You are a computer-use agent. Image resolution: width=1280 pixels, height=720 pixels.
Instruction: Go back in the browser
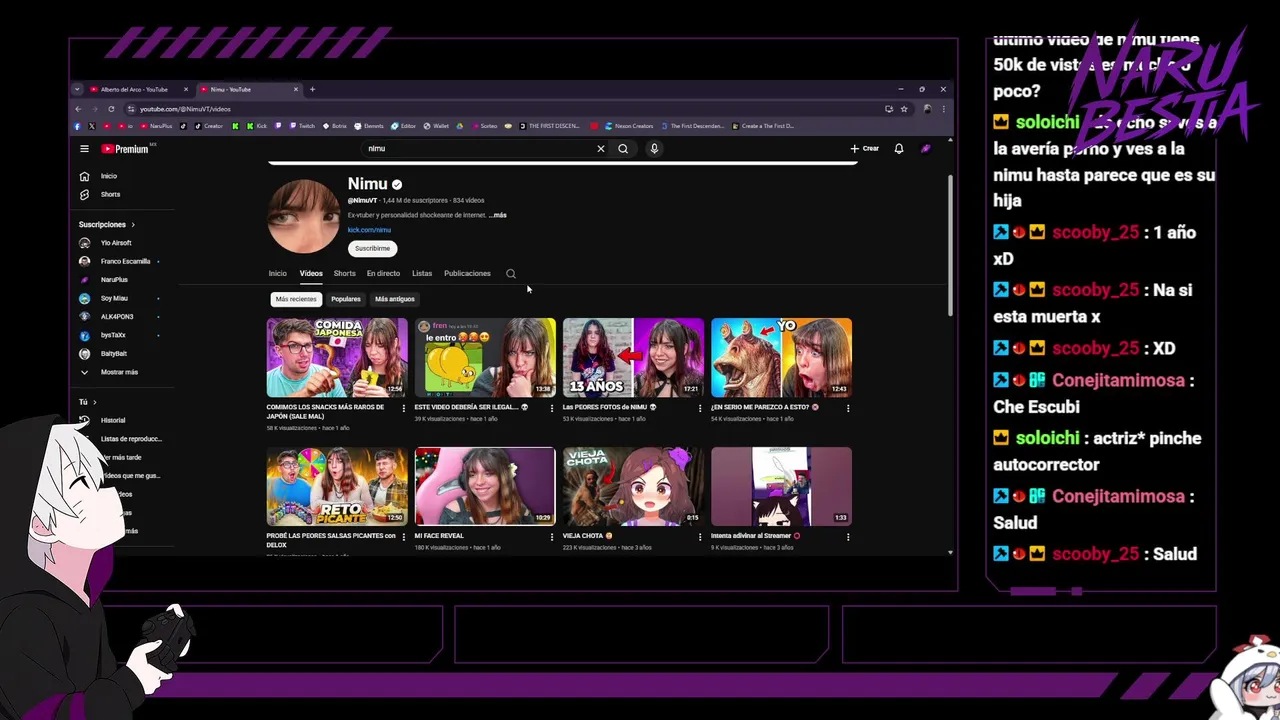(78, 109)
